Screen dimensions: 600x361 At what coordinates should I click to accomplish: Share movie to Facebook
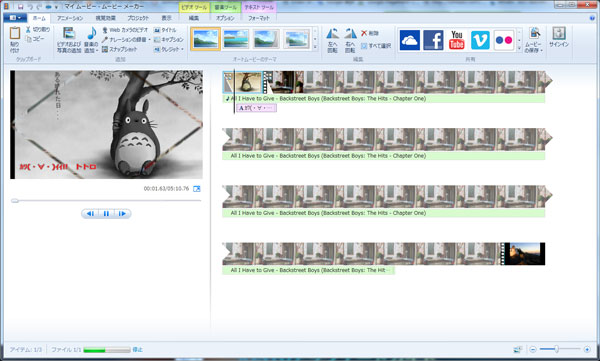pos(433,40)
